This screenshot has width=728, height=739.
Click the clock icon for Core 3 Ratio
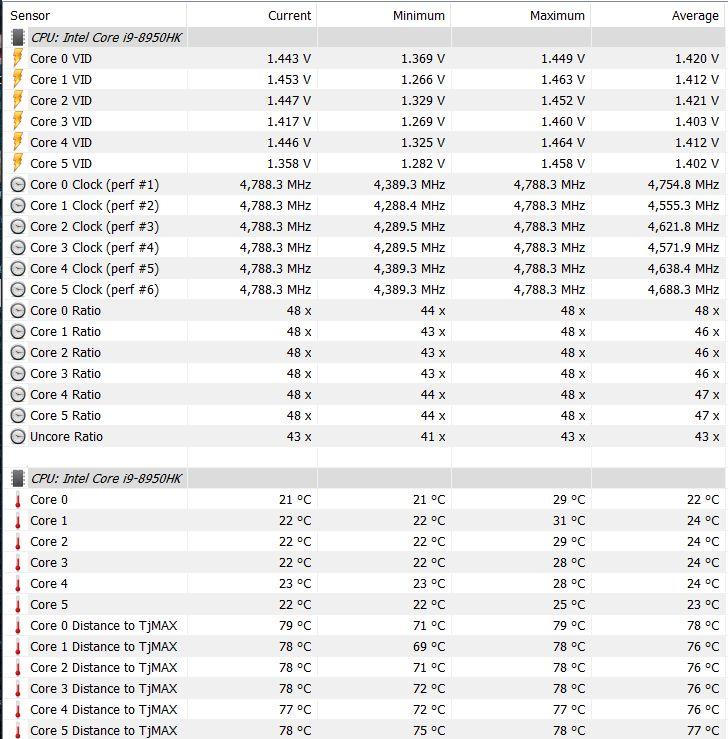pos(18,374)
